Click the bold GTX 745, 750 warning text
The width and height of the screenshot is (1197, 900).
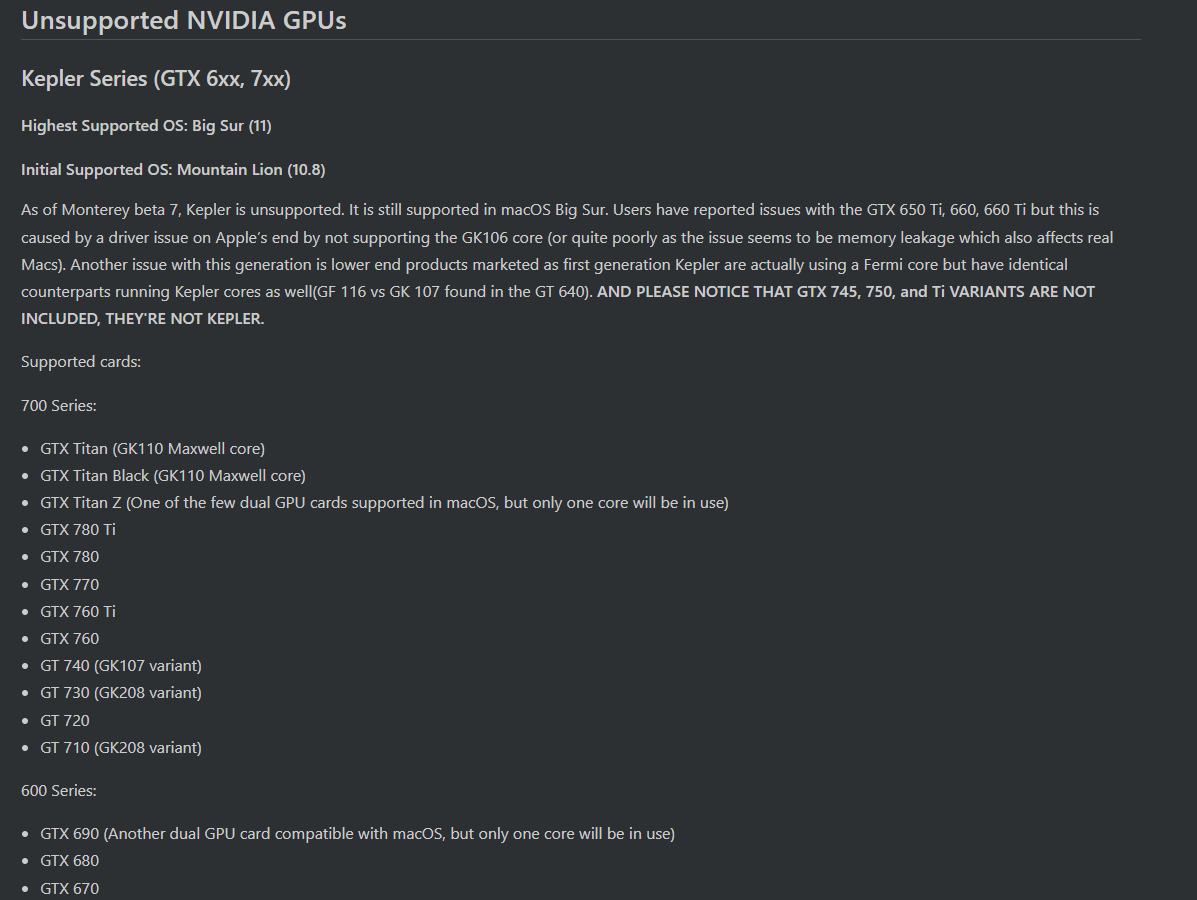[x=558, y=305]
